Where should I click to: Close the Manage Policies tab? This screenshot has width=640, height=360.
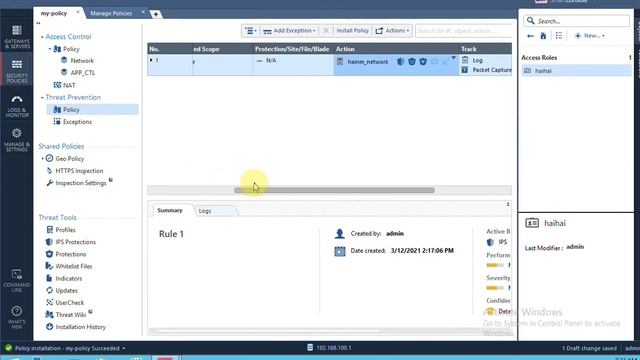143,12
